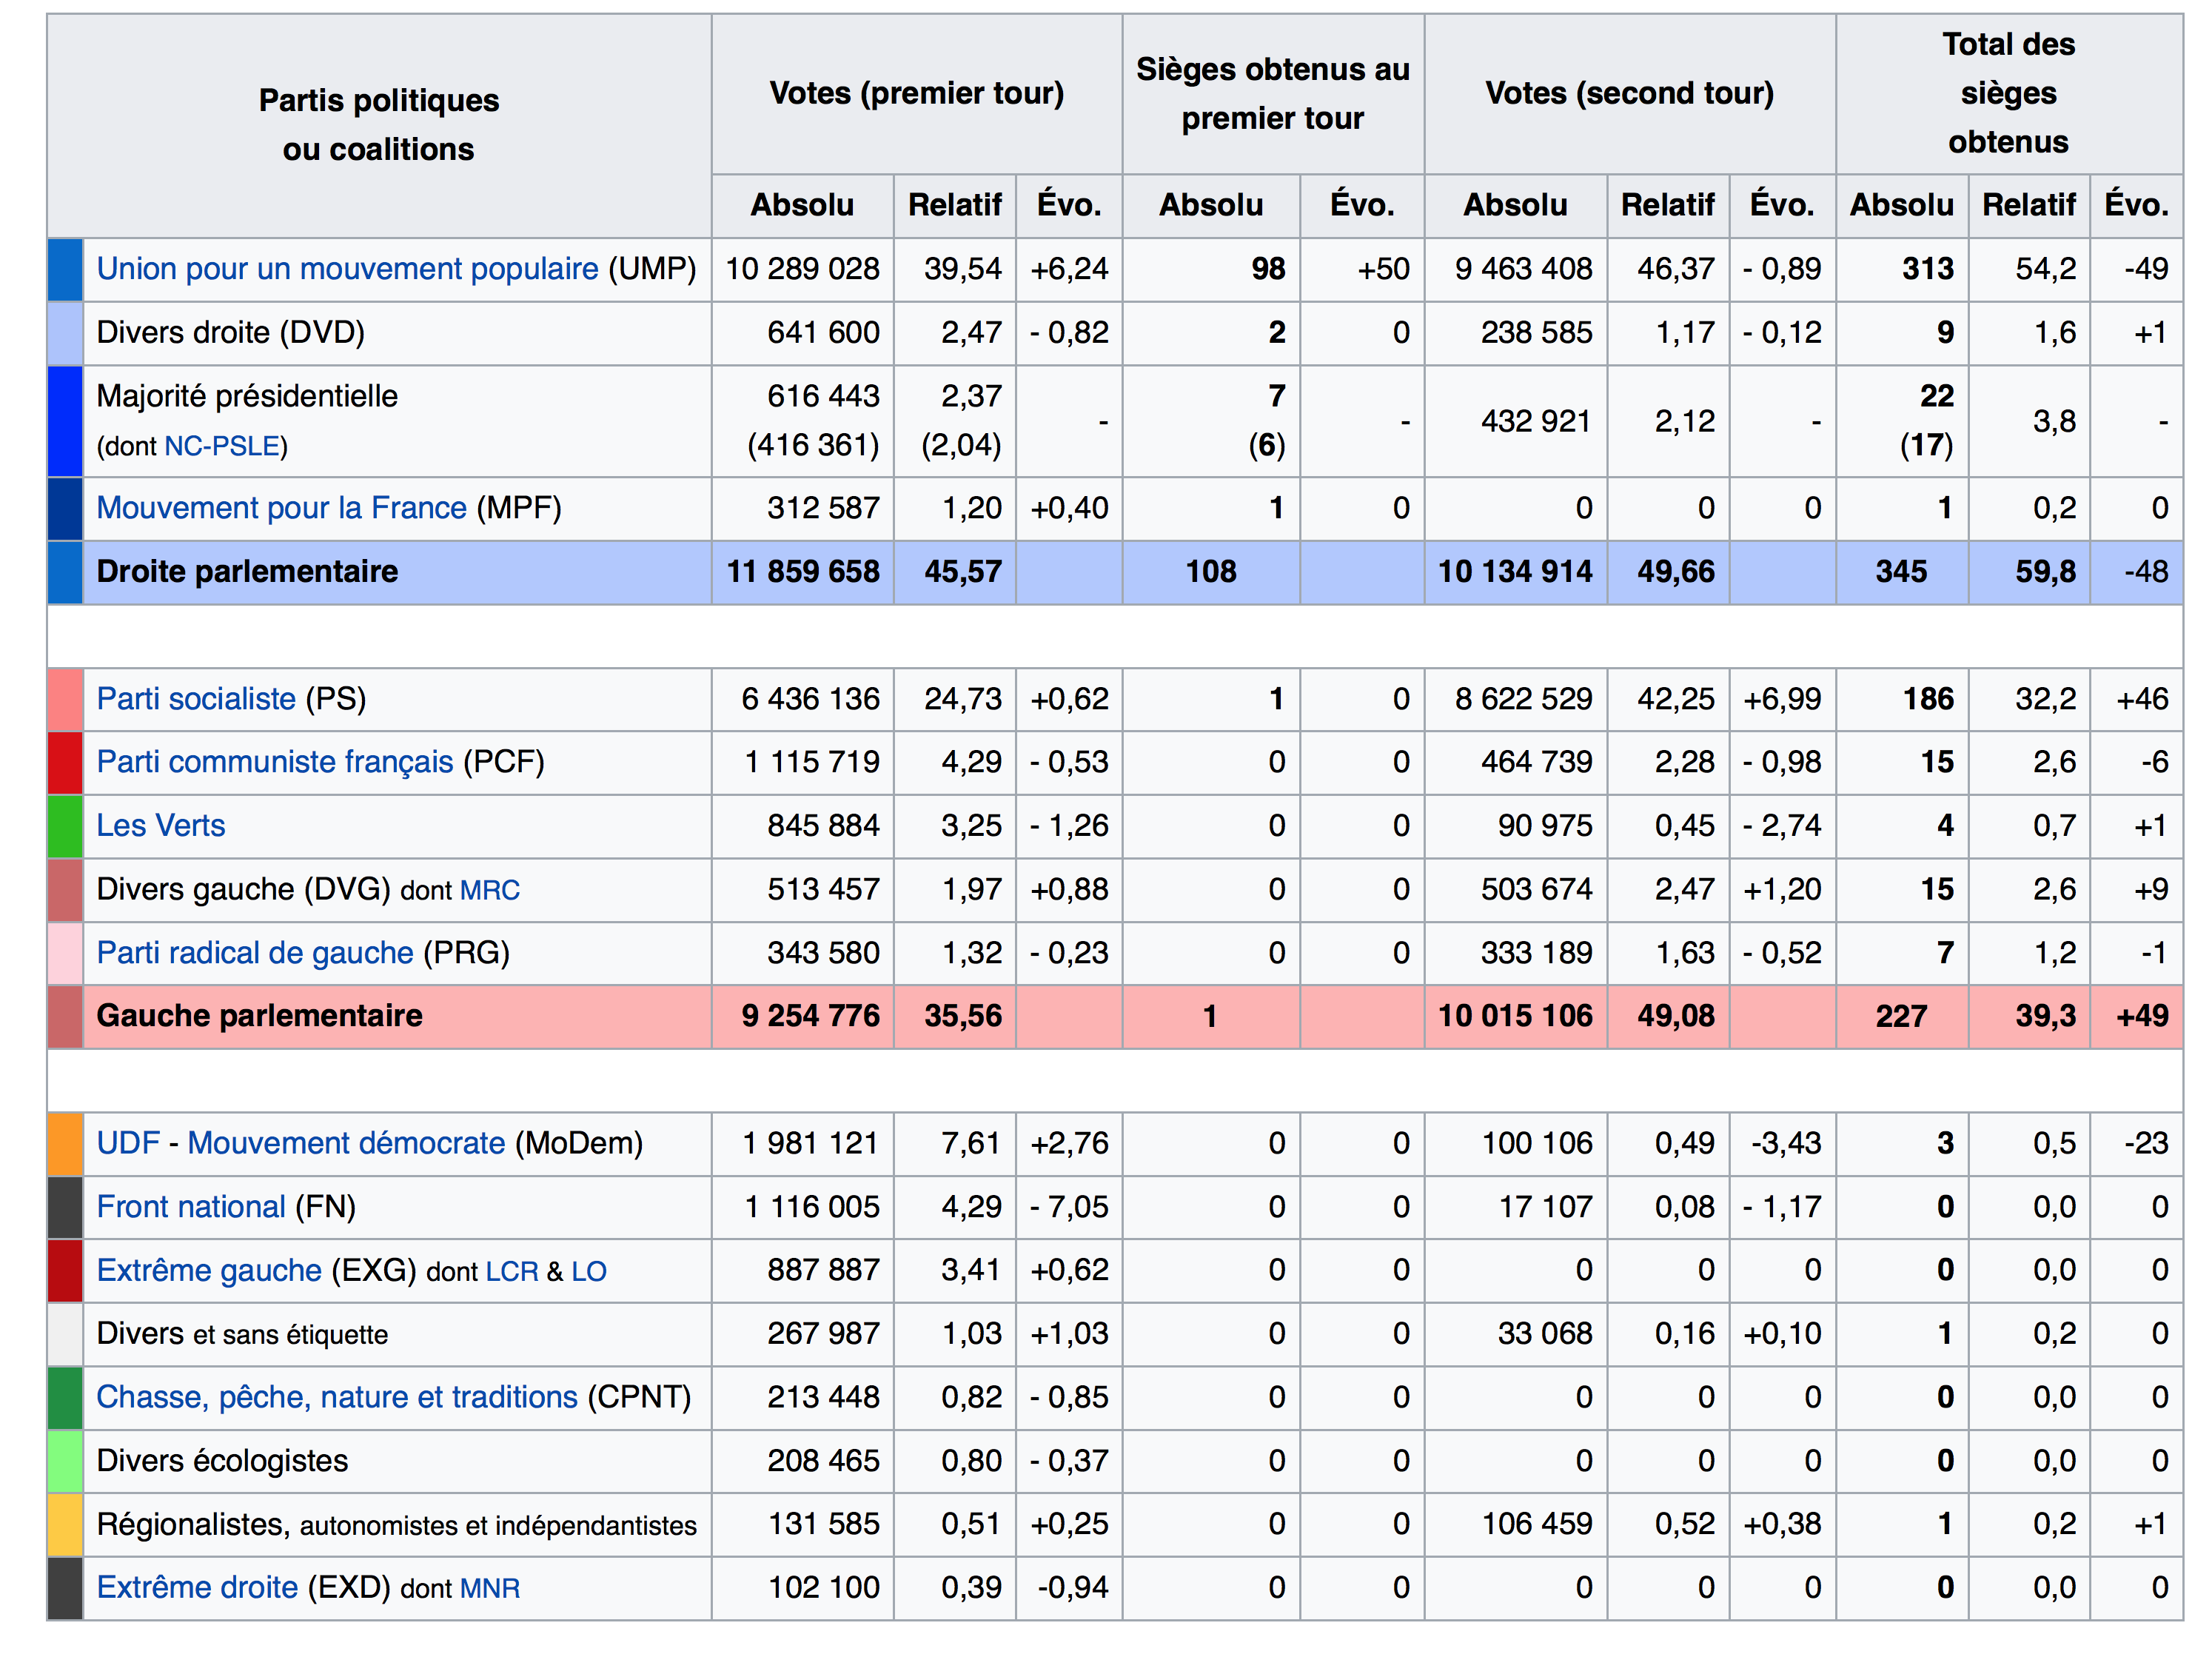2212x1657 pixels.
Task: Click the green Les Verts color swatch
Action: 65,826
